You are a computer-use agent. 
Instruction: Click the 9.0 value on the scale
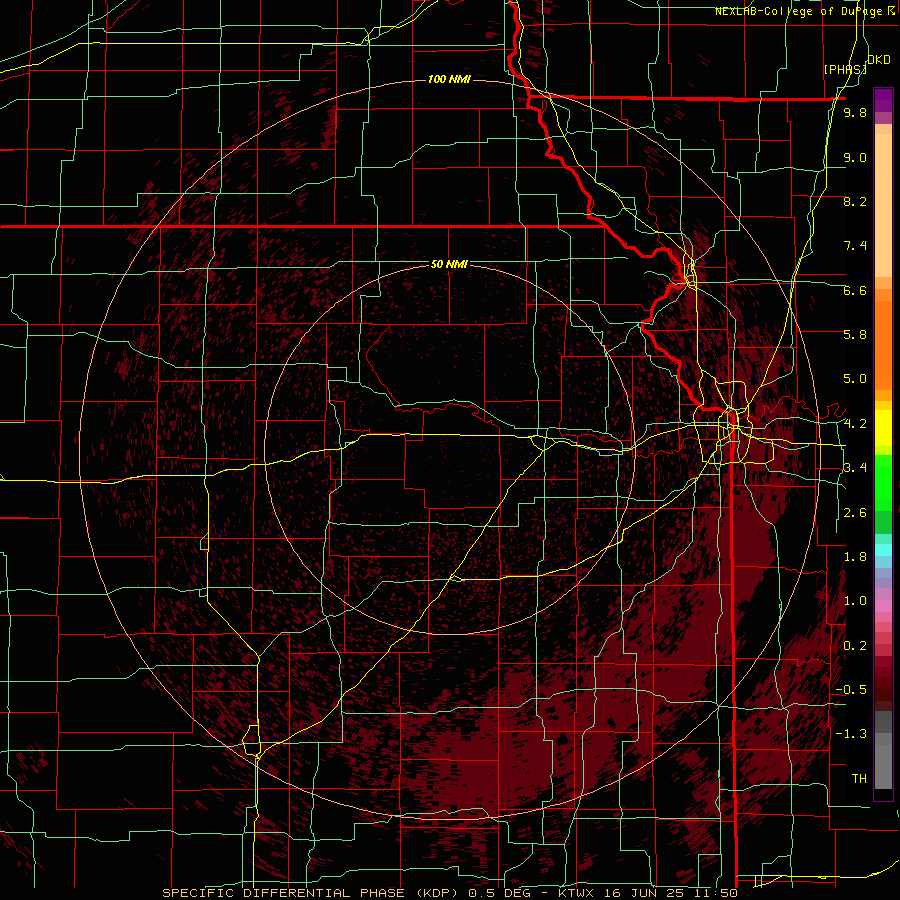pos(855,157)
